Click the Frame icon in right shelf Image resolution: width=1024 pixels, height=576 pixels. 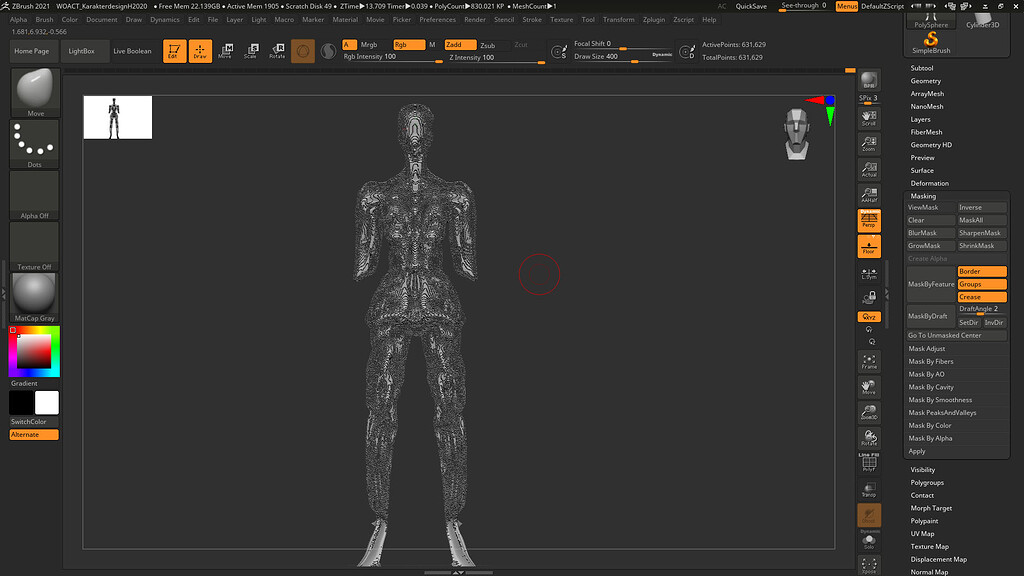869,361
